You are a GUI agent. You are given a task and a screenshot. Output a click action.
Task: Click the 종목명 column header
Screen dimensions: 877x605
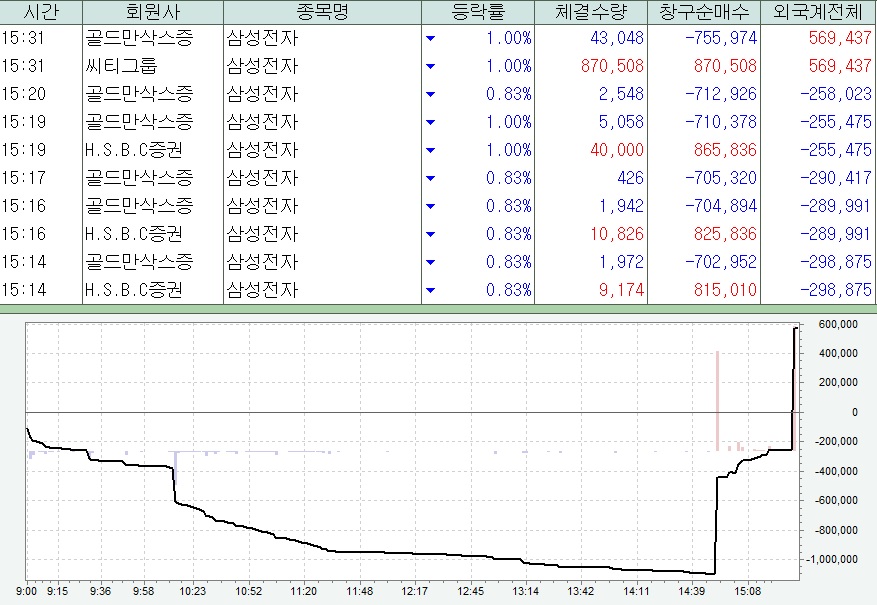pos(322,12)
